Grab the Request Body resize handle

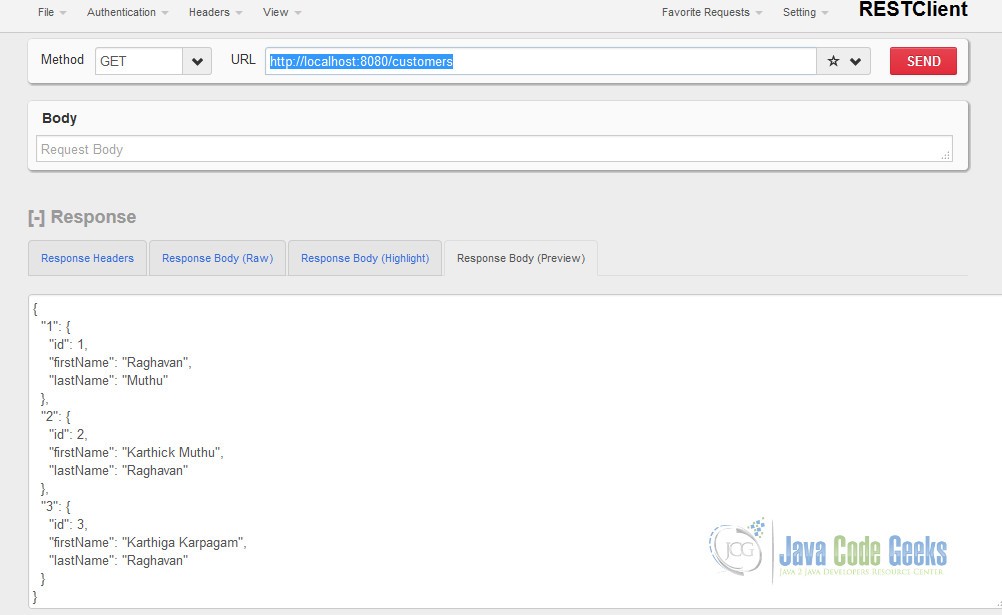coord(946,155)
